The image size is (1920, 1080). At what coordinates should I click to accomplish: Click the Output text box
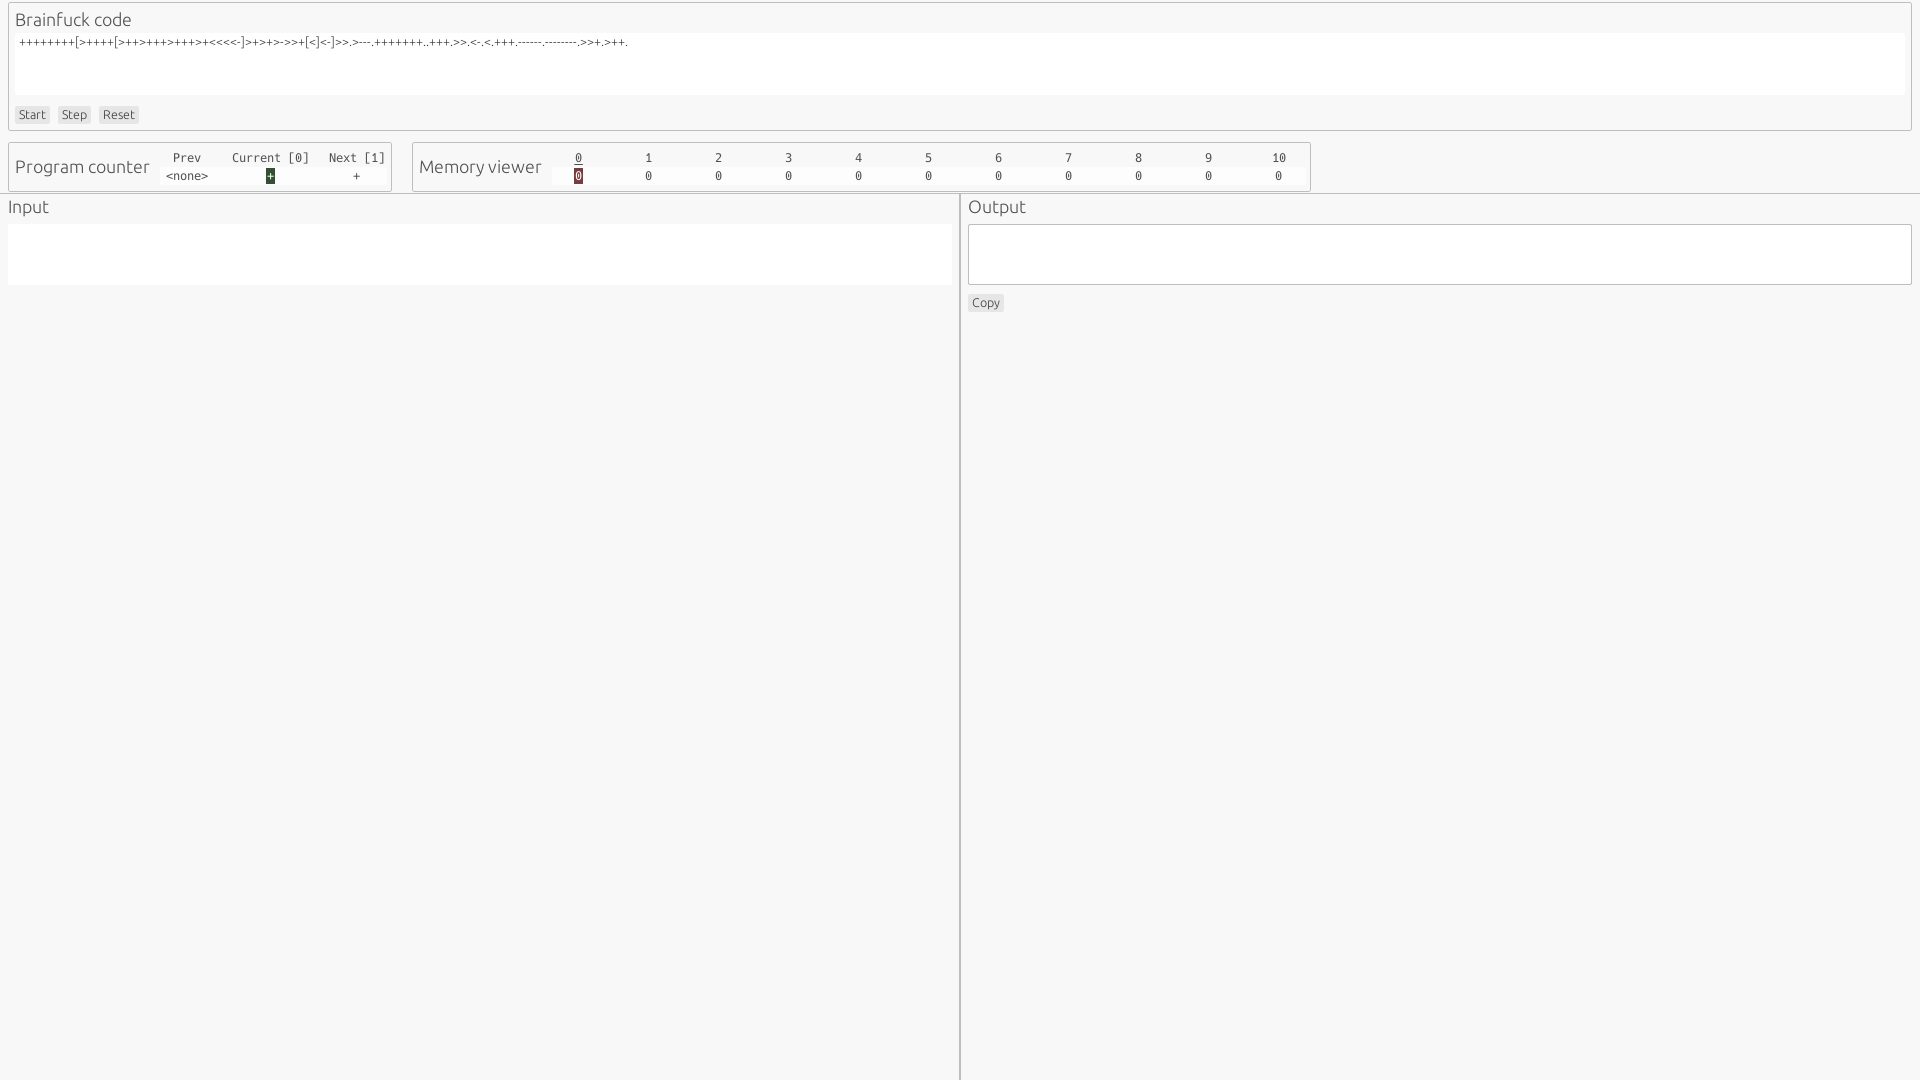1439,254
